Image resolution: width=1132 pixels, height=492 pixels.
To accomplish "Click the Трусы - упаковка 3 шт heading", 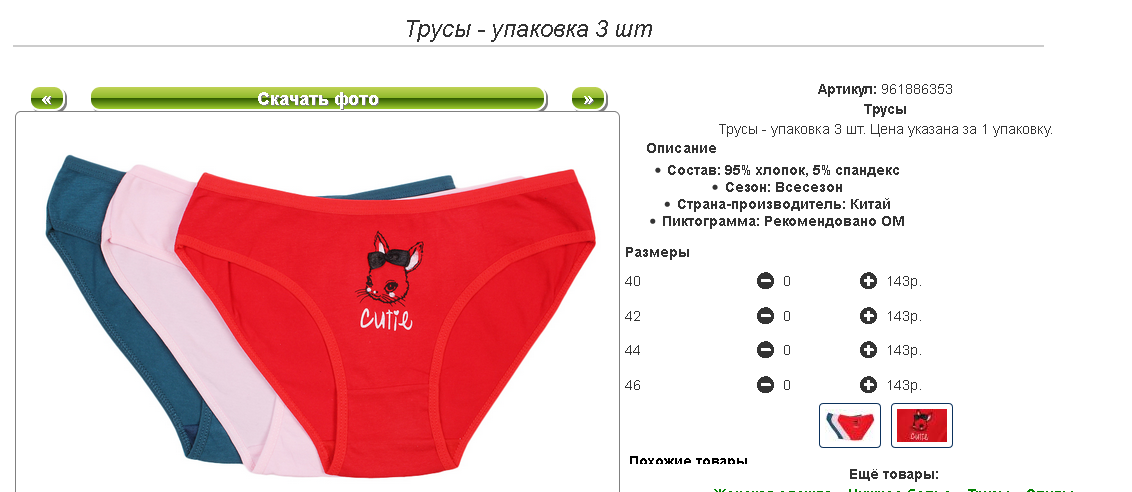I will coord(528,30).
